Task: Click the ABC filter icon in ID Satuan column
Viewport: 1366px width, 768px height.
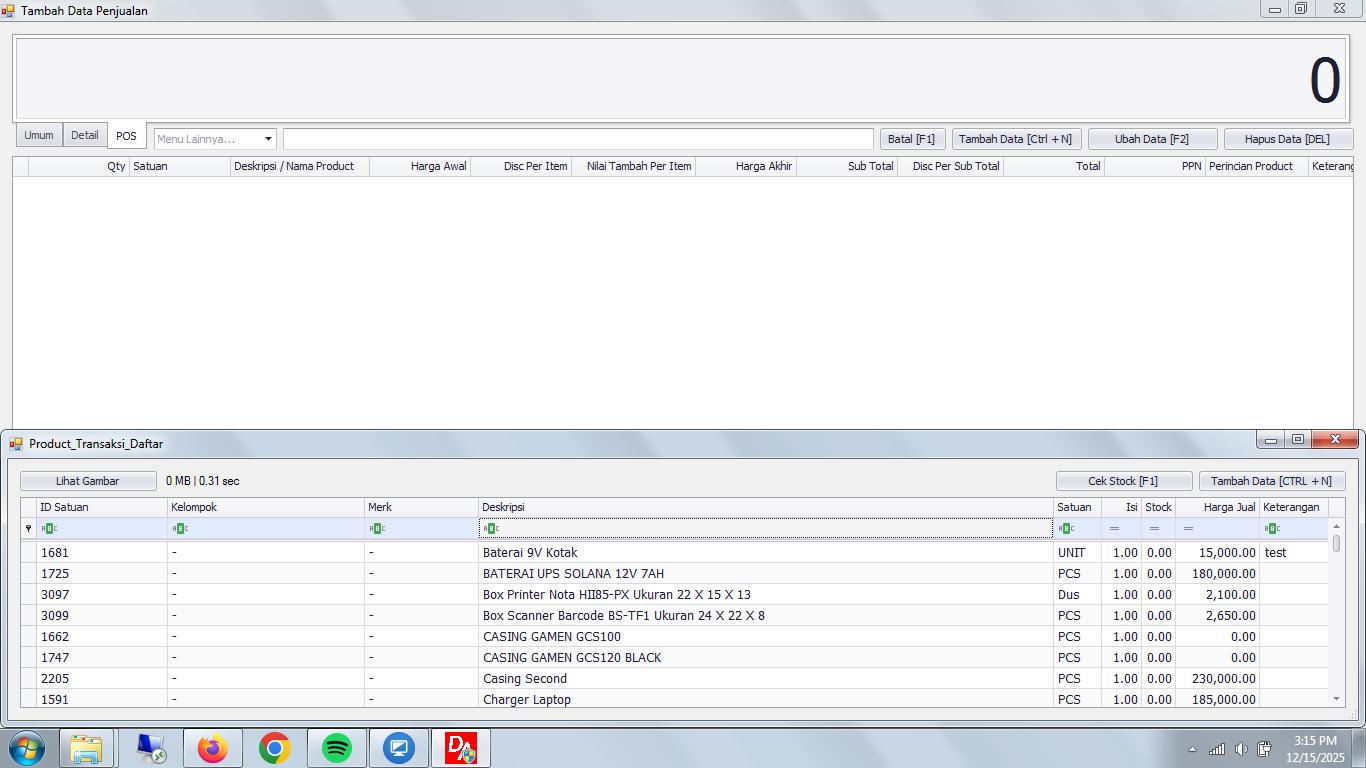Action: coord(51,528)
